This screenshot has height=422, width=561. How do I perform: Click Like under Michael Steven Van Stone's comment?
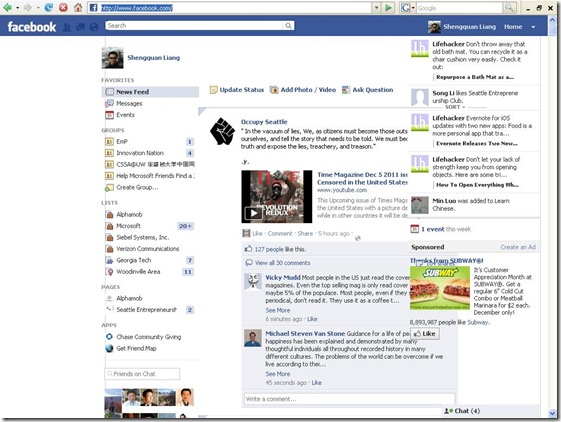click(317, 383)
